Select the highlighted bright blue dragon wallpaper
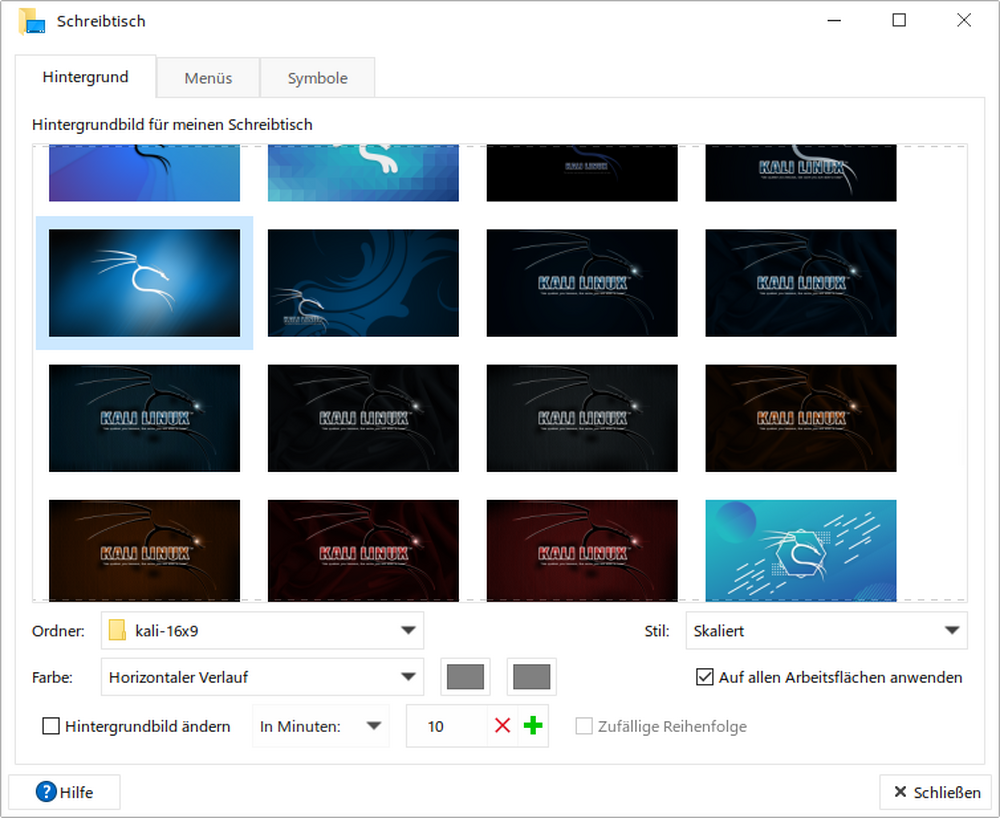1000x818 pixels. [145, 283]
